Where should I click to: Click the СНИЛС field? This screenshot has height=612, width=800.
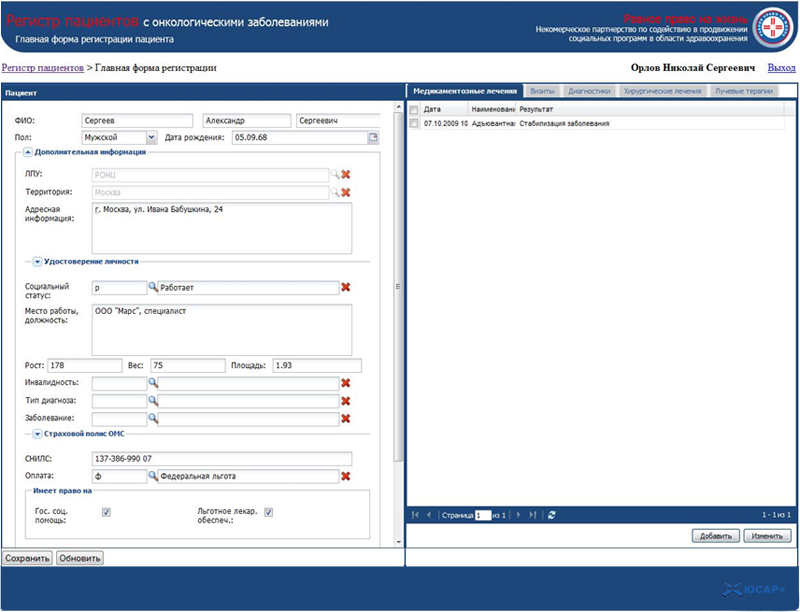222,458
